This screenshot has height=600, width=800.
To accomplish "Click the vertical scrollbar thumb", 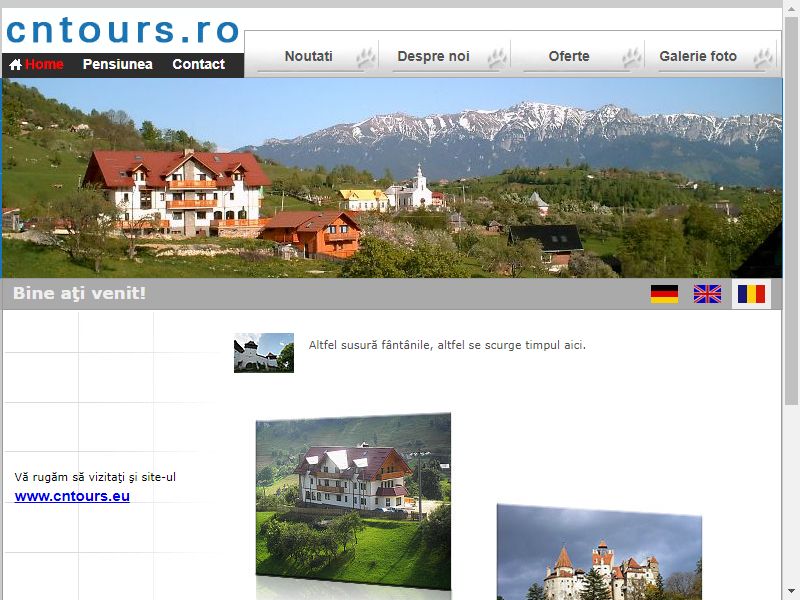I will coord(791,210).
